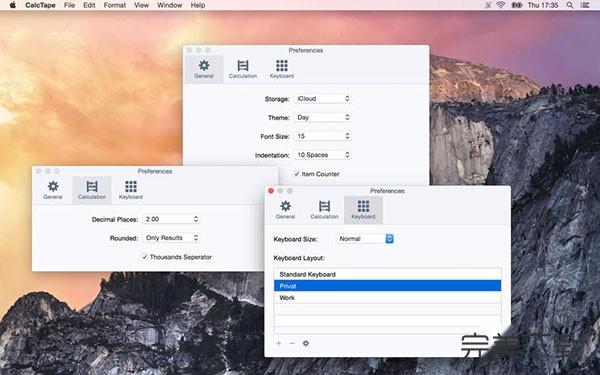Open the Font Size dropdown
The height and width of the screenshot is (375, 600).
(x=323, y=136)
